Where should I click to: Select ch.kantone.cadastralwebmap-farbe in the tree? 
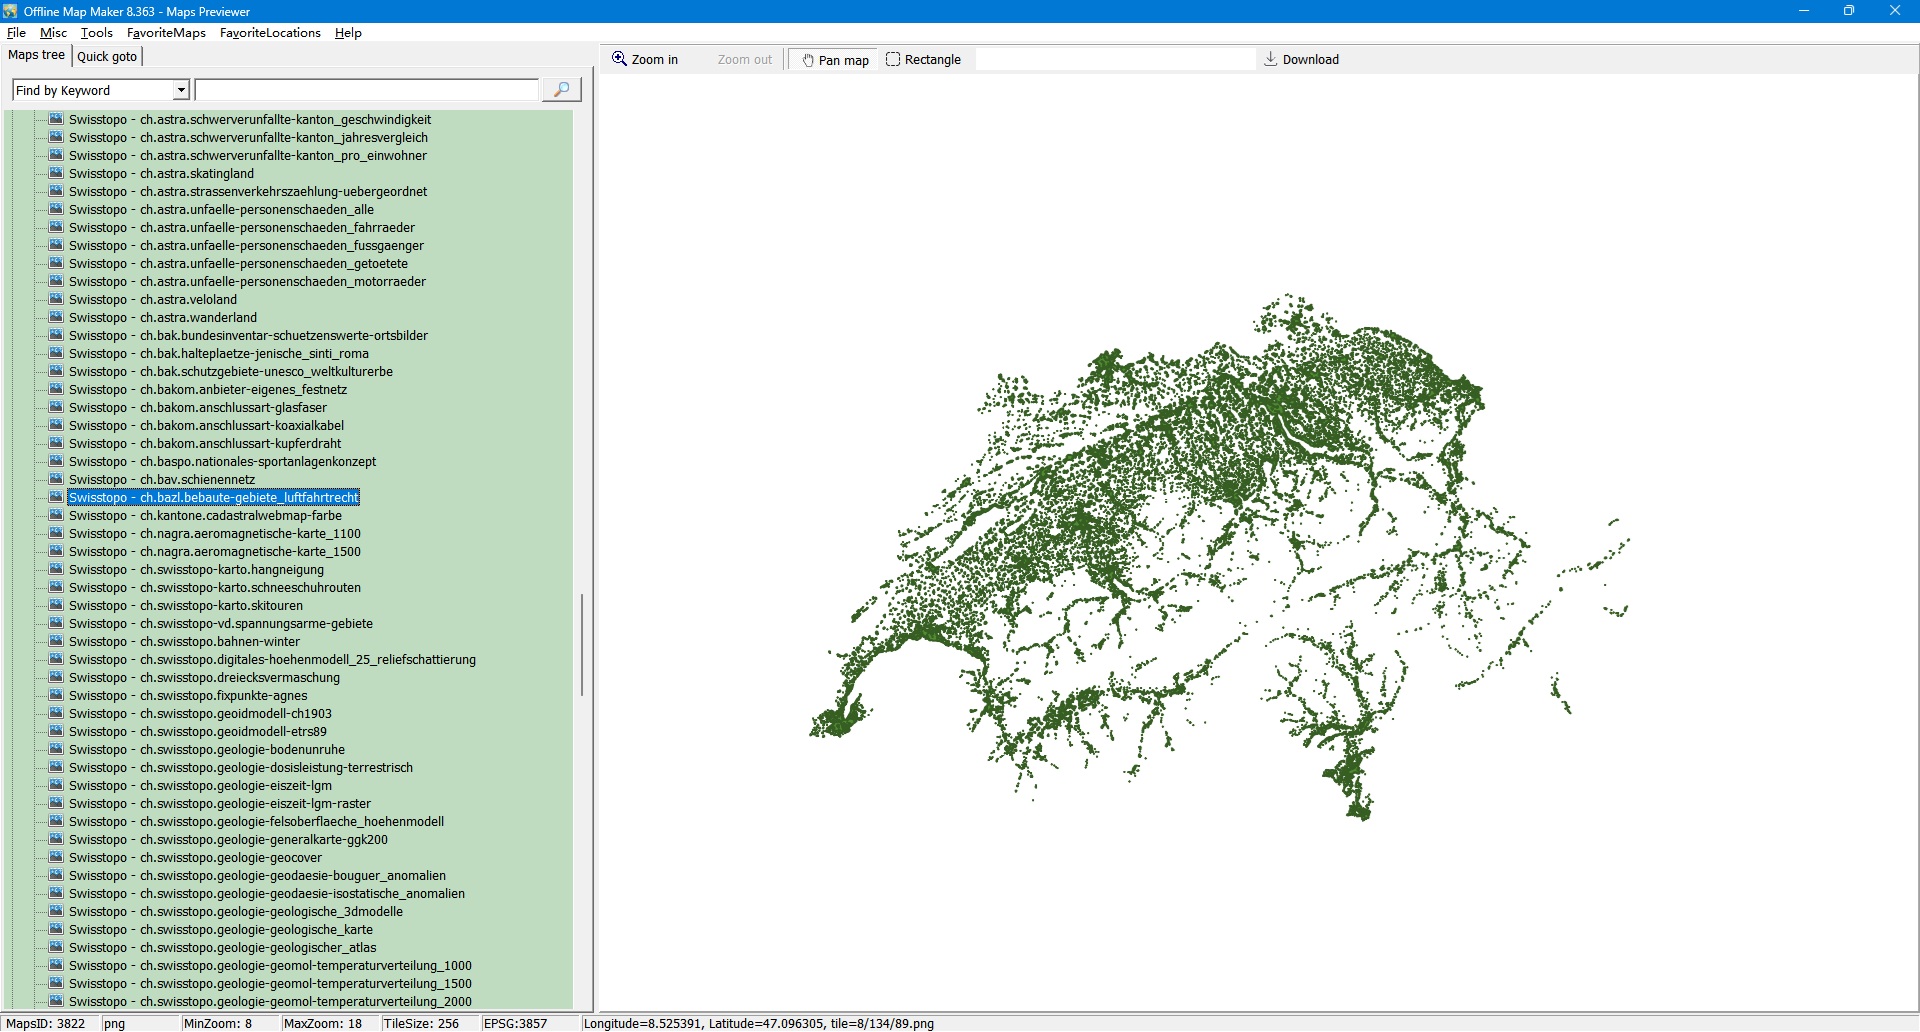tap(240, 516)
